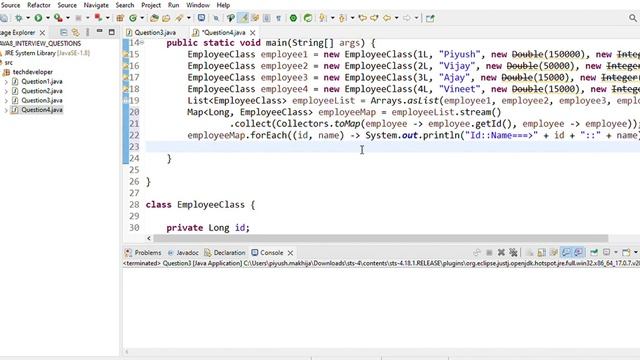Screen dimensions: 640x360
Task: Close the Console view tab
Action: pos(290,253)
